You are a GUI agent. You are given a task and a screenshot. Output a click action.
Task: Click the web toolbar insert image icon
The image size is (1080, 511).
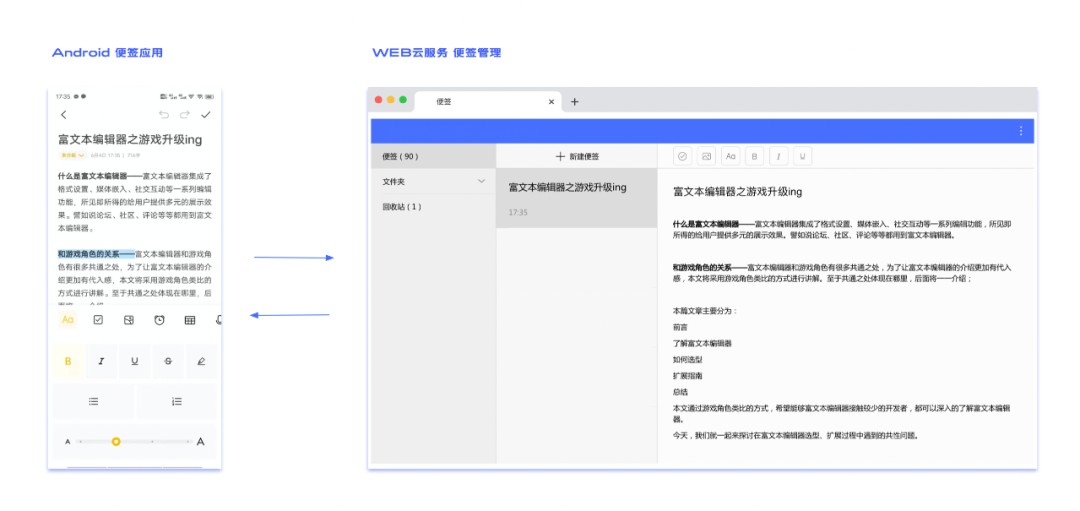click(706, 157)
